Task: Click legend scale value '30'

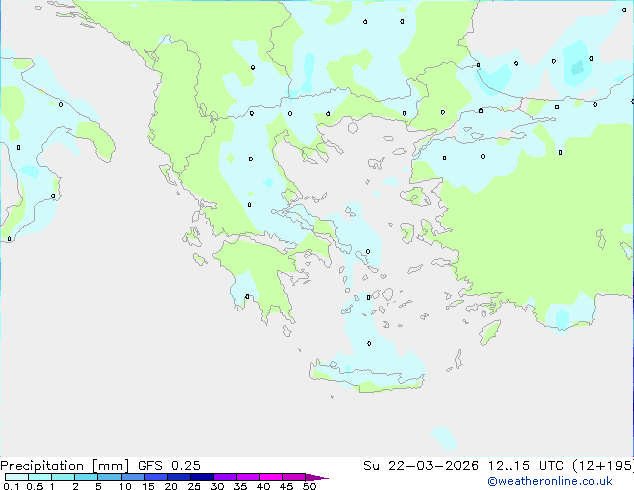Action: [x=217, y=486]
